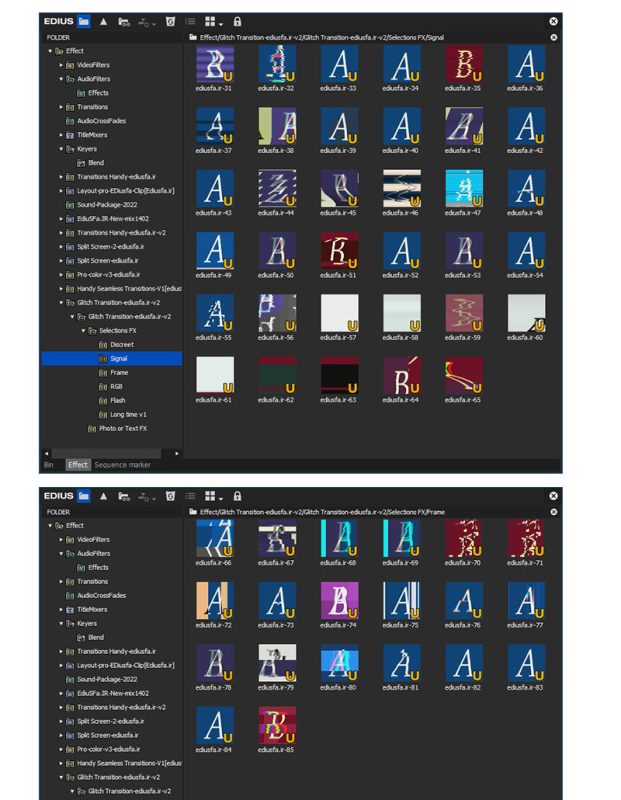Expand TitleMixers node in Frame window tree
Viewport: 621px width, 800px height.
click(x=61, y=610)
